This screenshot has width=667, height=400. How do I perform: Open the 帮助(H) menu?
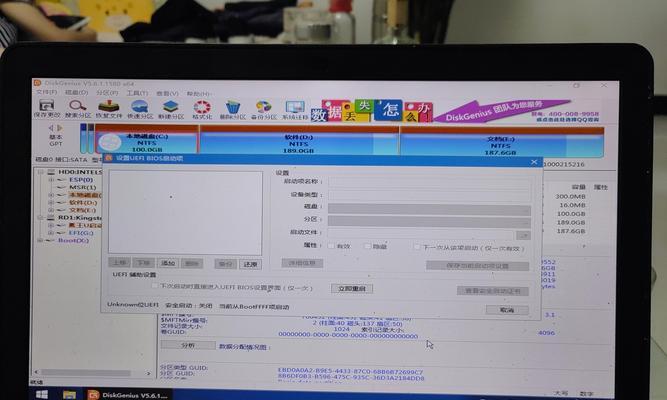[199, 93]
